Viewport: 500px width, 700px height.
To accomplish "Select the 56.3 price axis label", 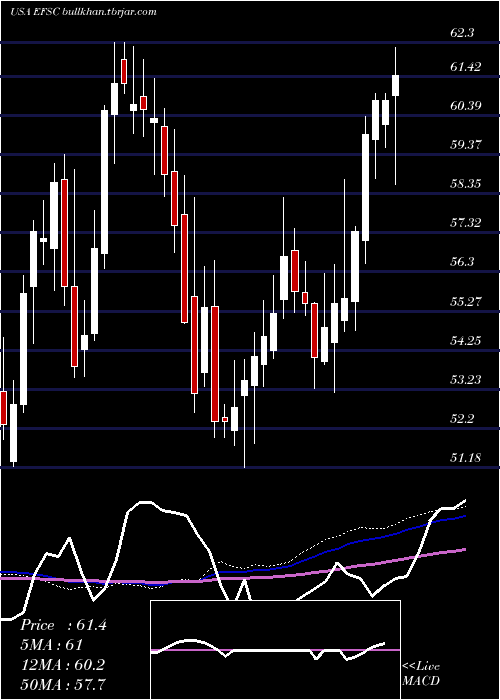I will click(x=463, y=262).
